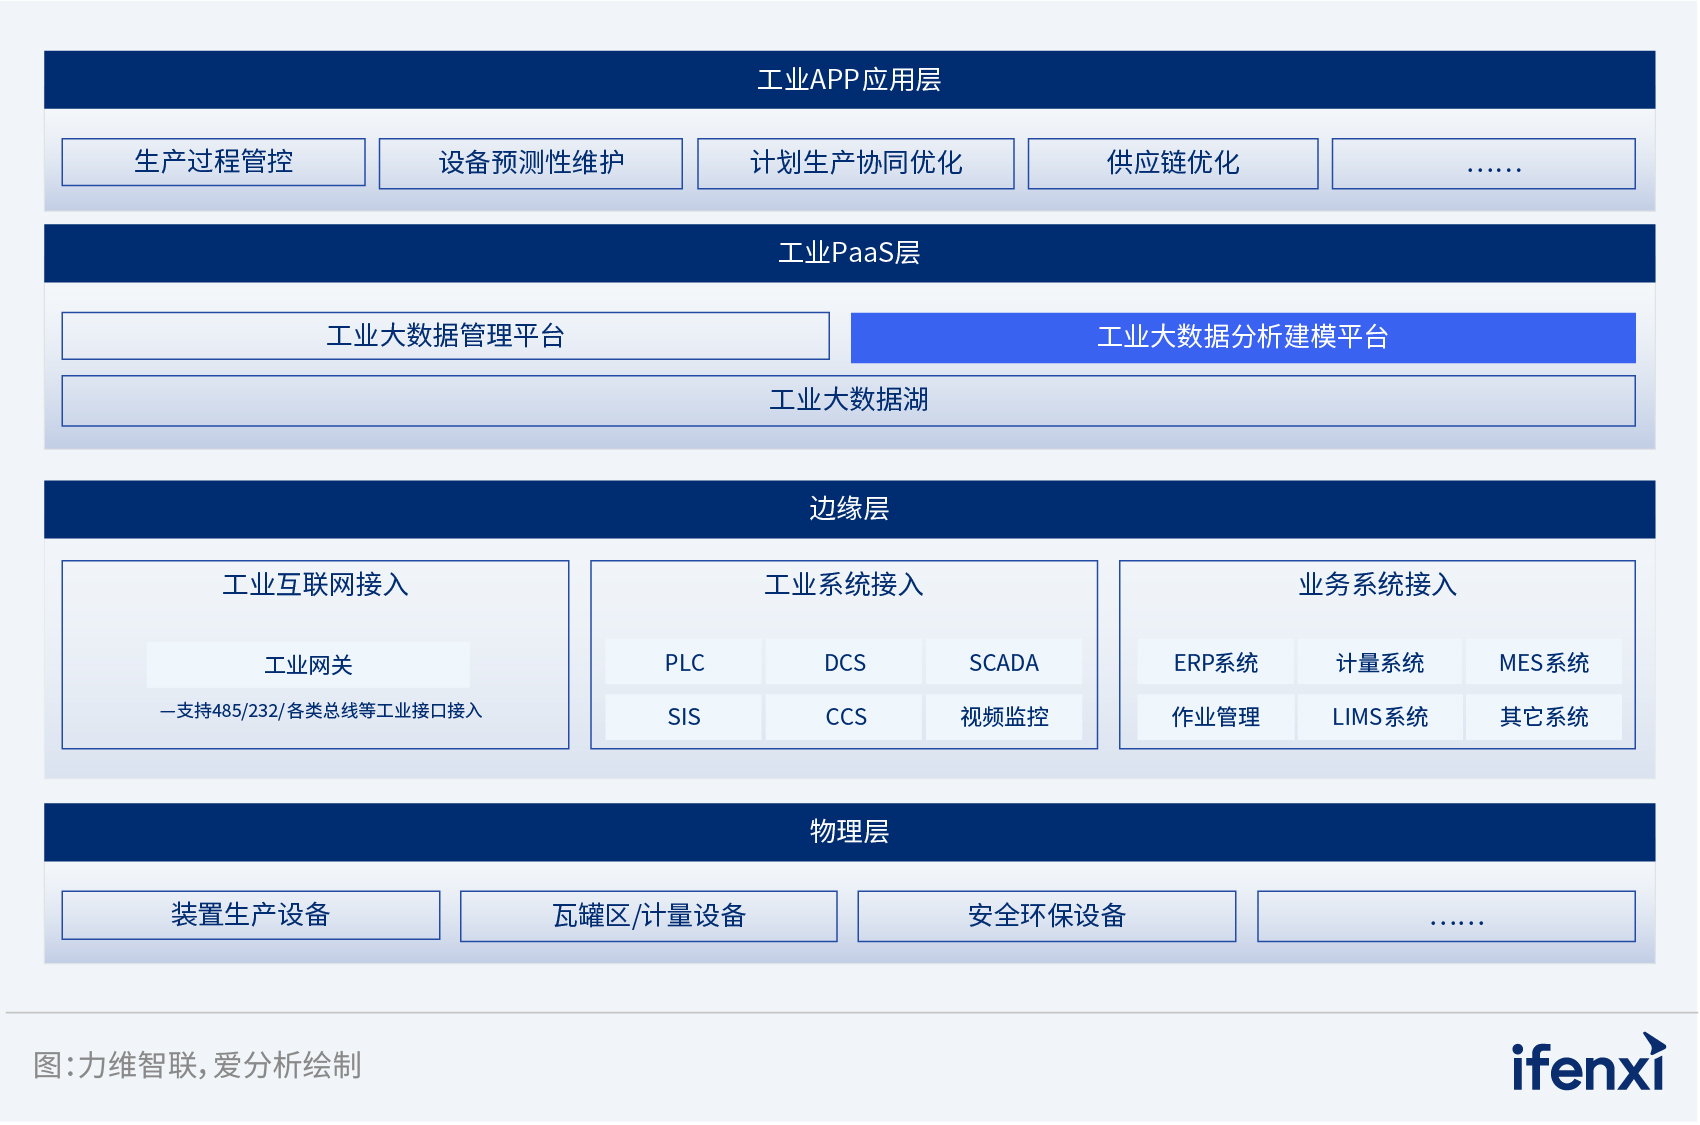
Task: Click the 边缘层 header bar
Action: click(x=849, y=509)
